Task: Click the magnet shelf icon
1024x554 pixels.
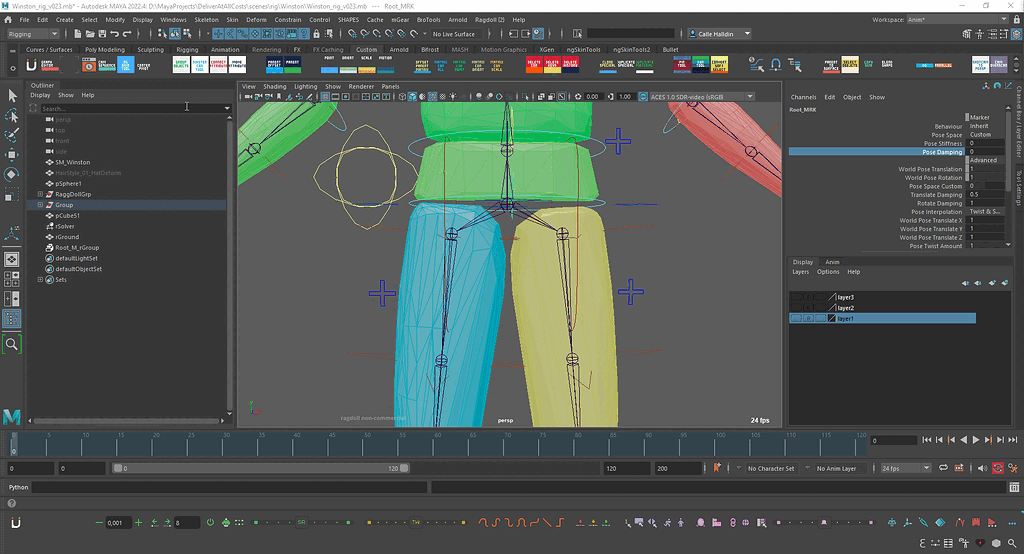Action: coord(775,65)
